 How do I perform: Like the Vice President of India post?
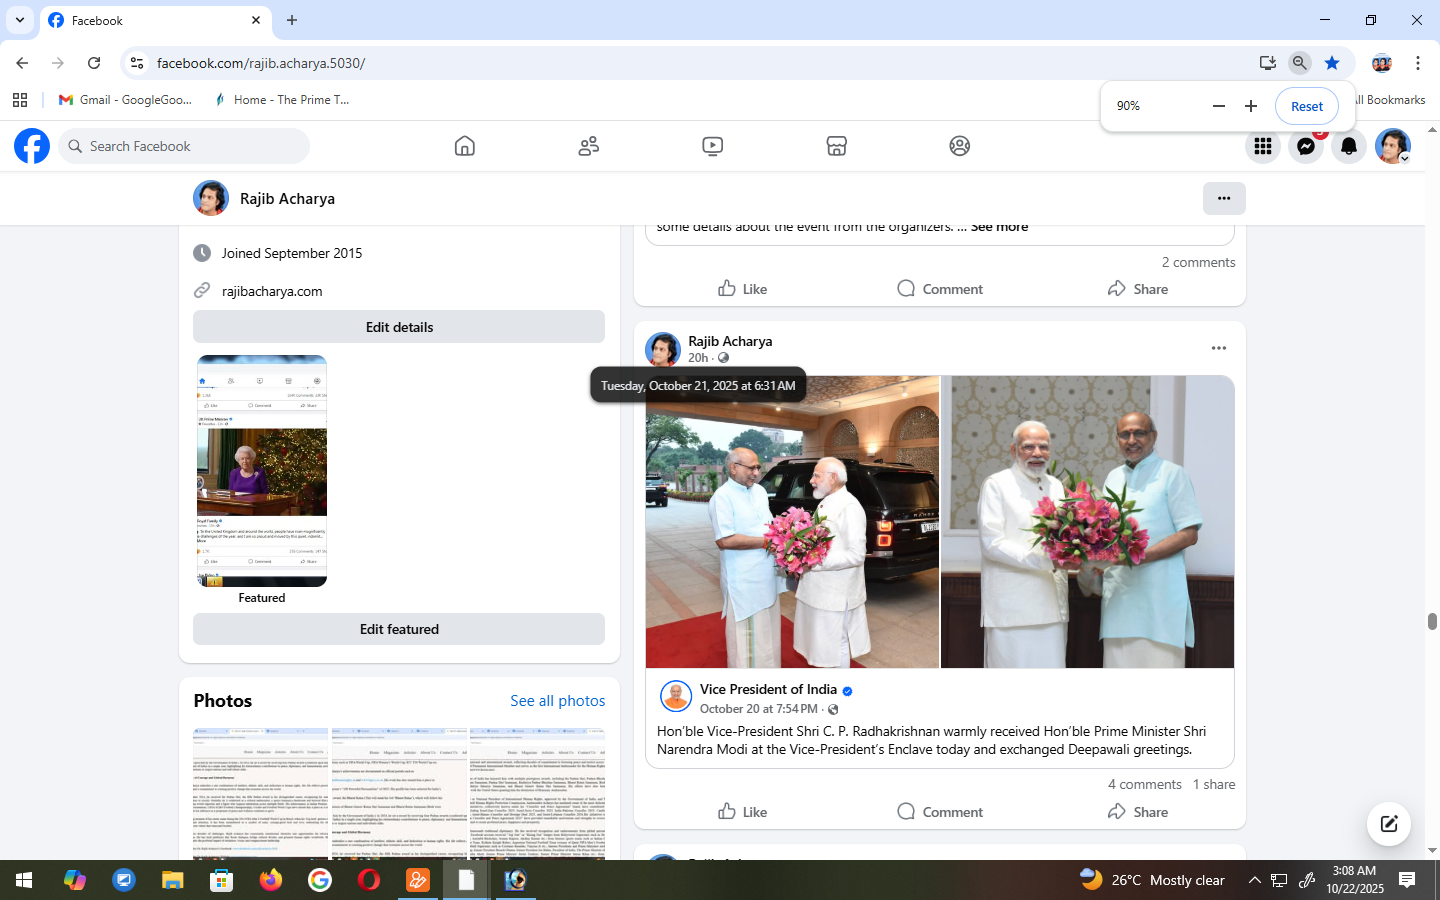click(742, 812)
